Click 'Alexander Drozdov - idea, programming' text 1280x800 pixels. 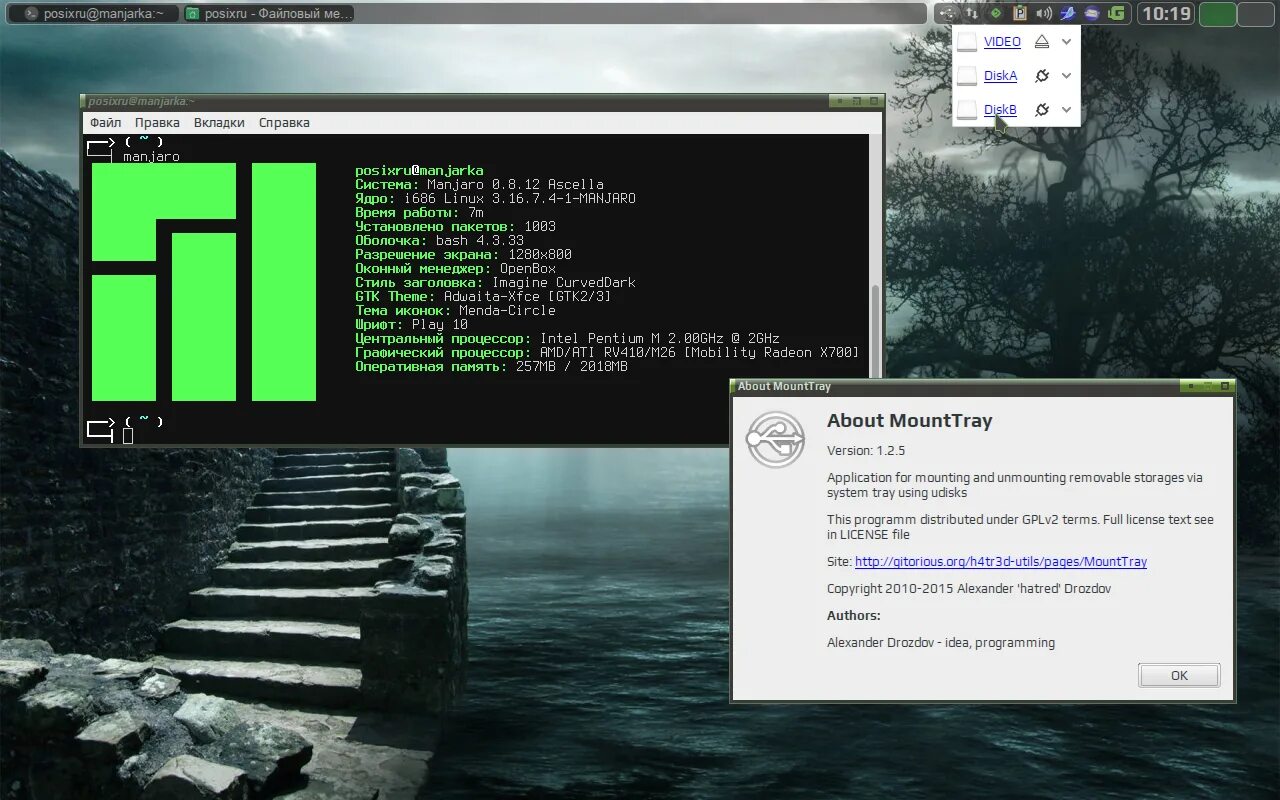(941, 643)
